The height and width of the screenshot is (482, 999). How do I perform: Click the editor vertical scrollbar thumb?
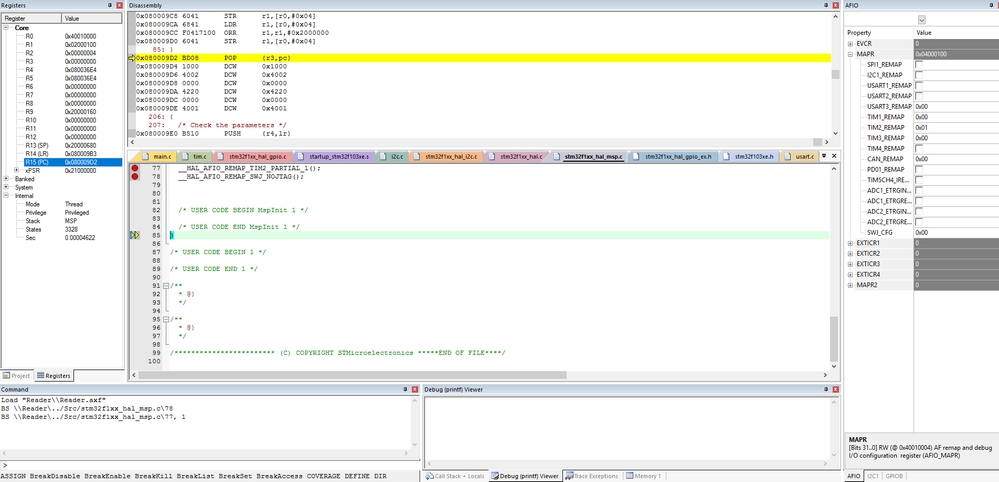(x=835, y=338)
